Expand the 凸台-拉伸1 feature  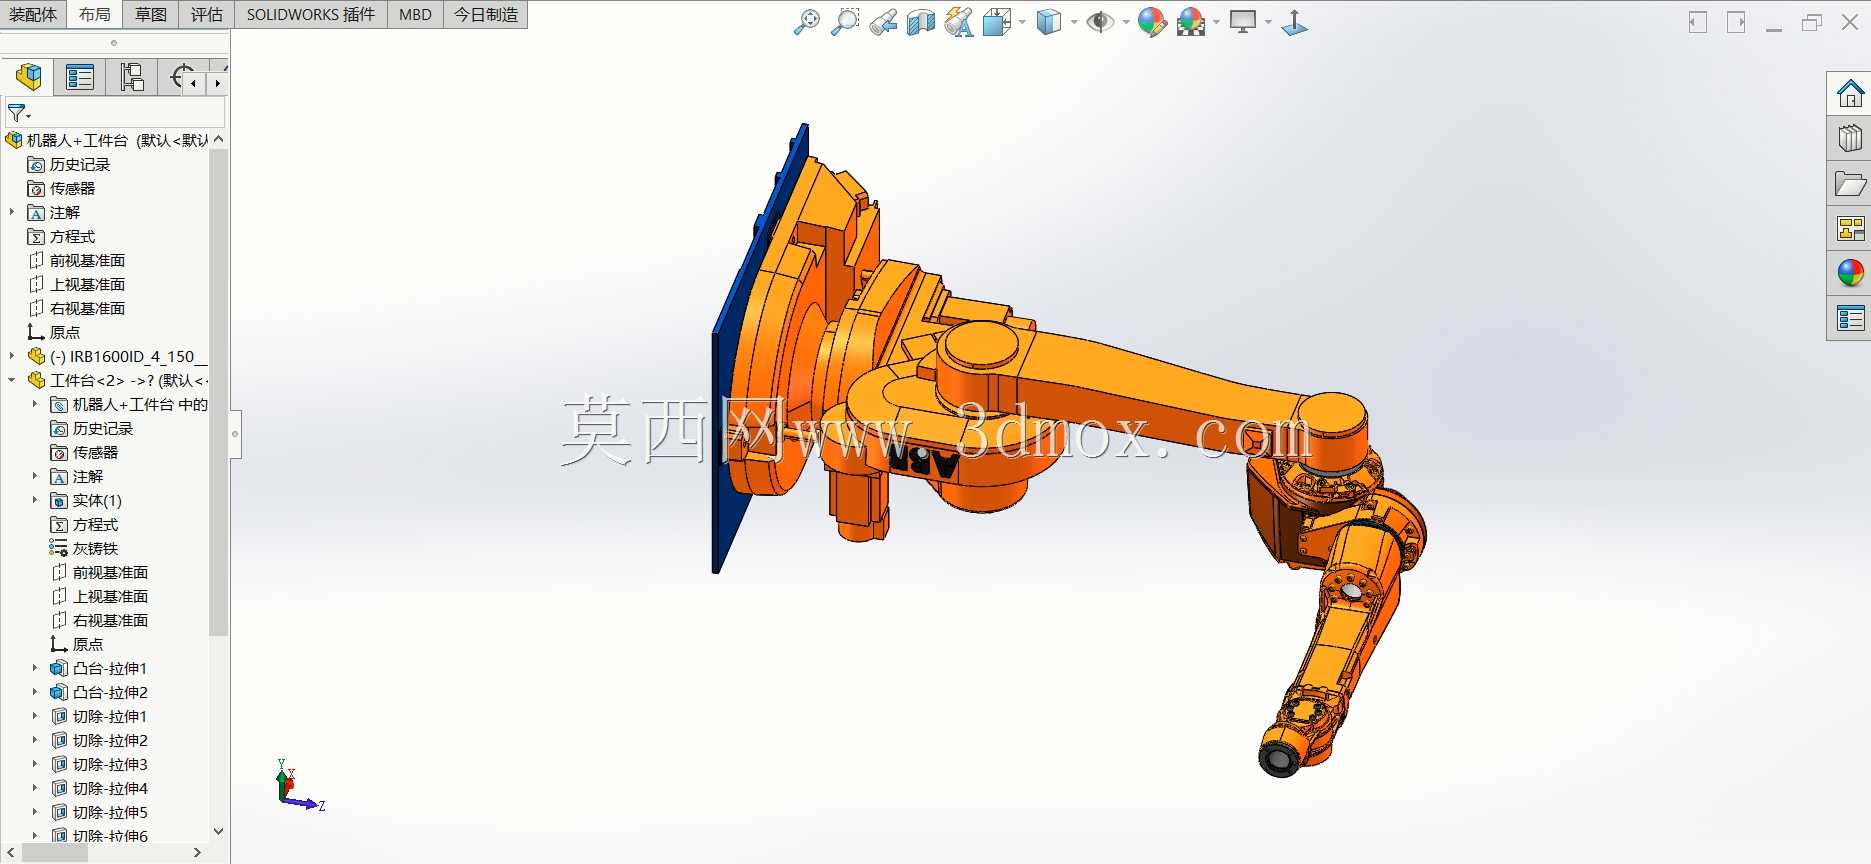pos(35,668)
